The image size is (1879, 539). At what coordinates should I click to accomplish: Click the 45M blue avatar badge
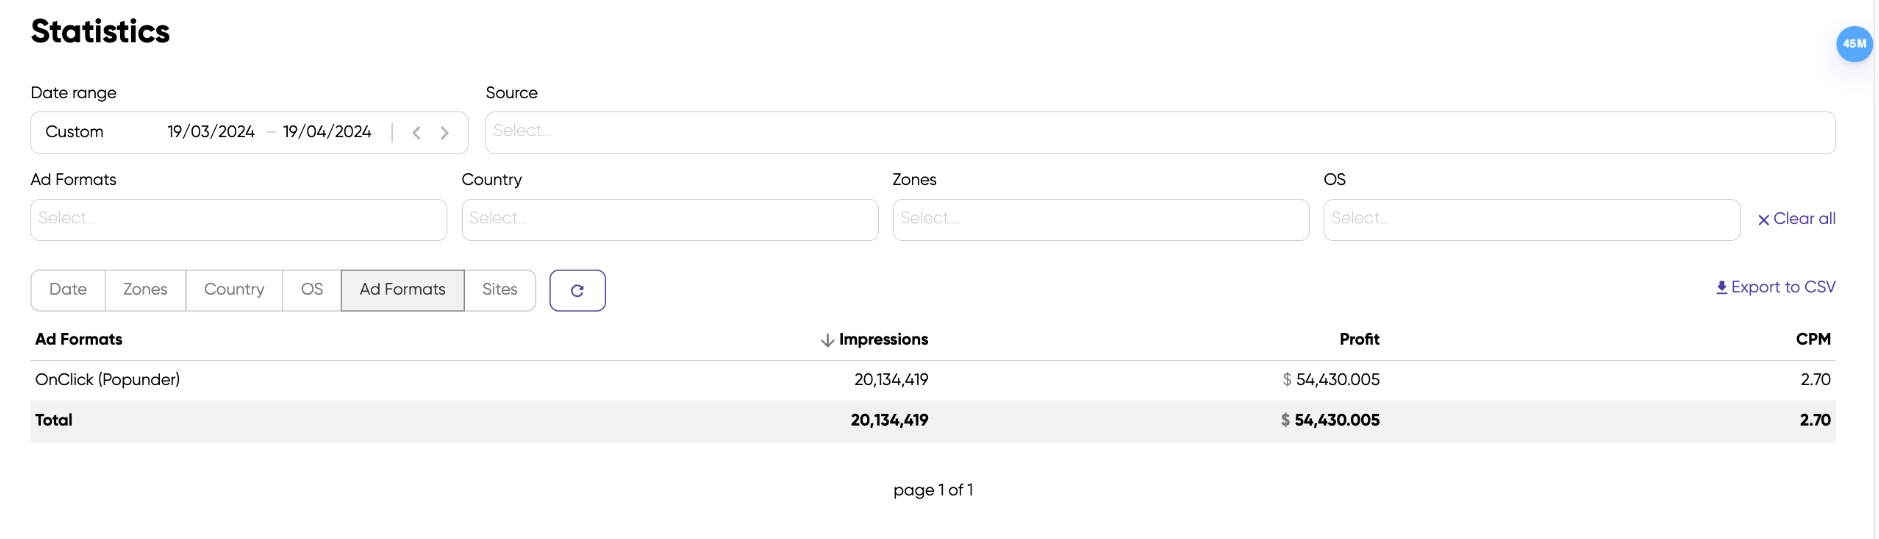coord(1854,44)
